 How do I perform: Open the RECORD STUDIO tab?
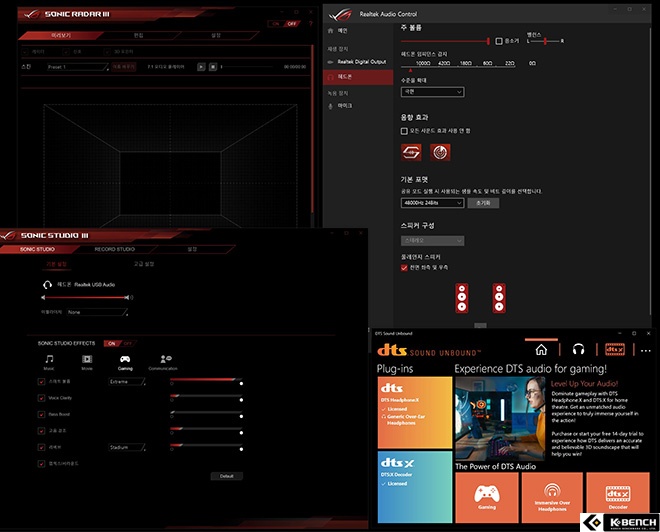114,249
